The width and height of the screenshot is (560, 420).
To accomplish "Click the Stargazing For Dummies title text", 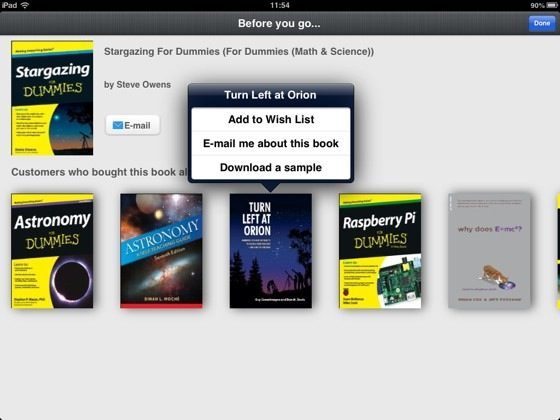I will click(239, 51).
